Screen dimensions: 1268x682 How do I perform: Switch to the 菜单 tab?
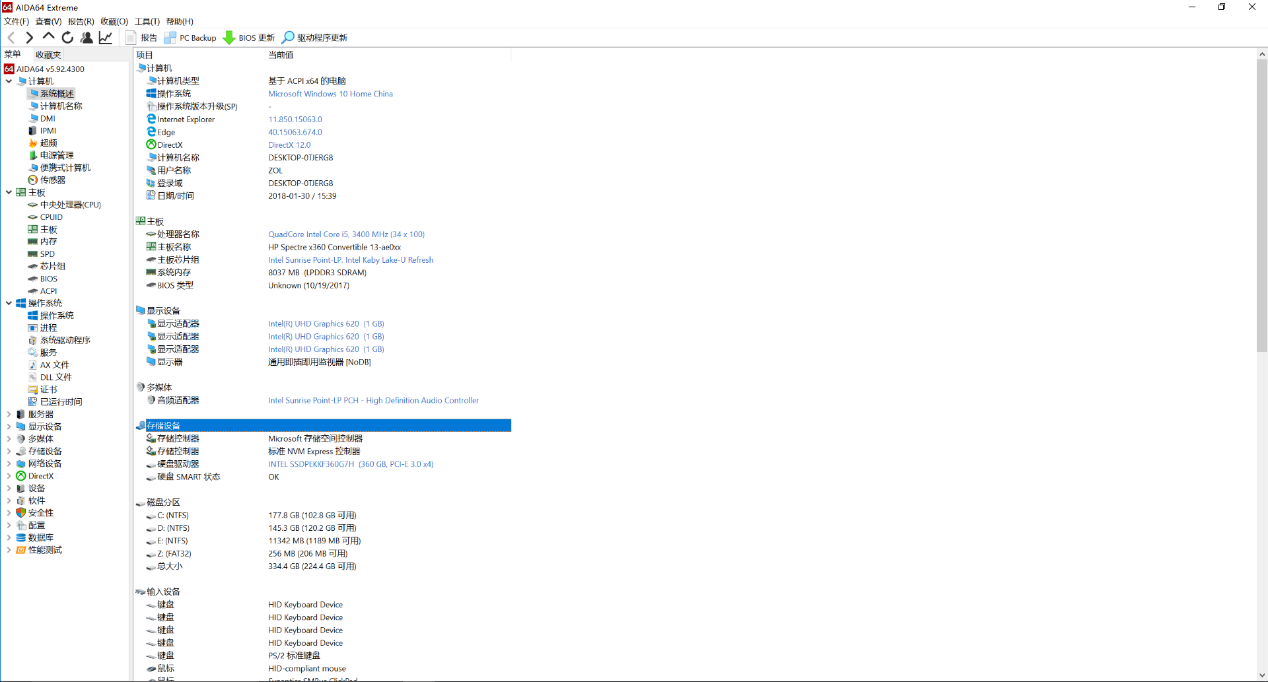tap(13, 54)
